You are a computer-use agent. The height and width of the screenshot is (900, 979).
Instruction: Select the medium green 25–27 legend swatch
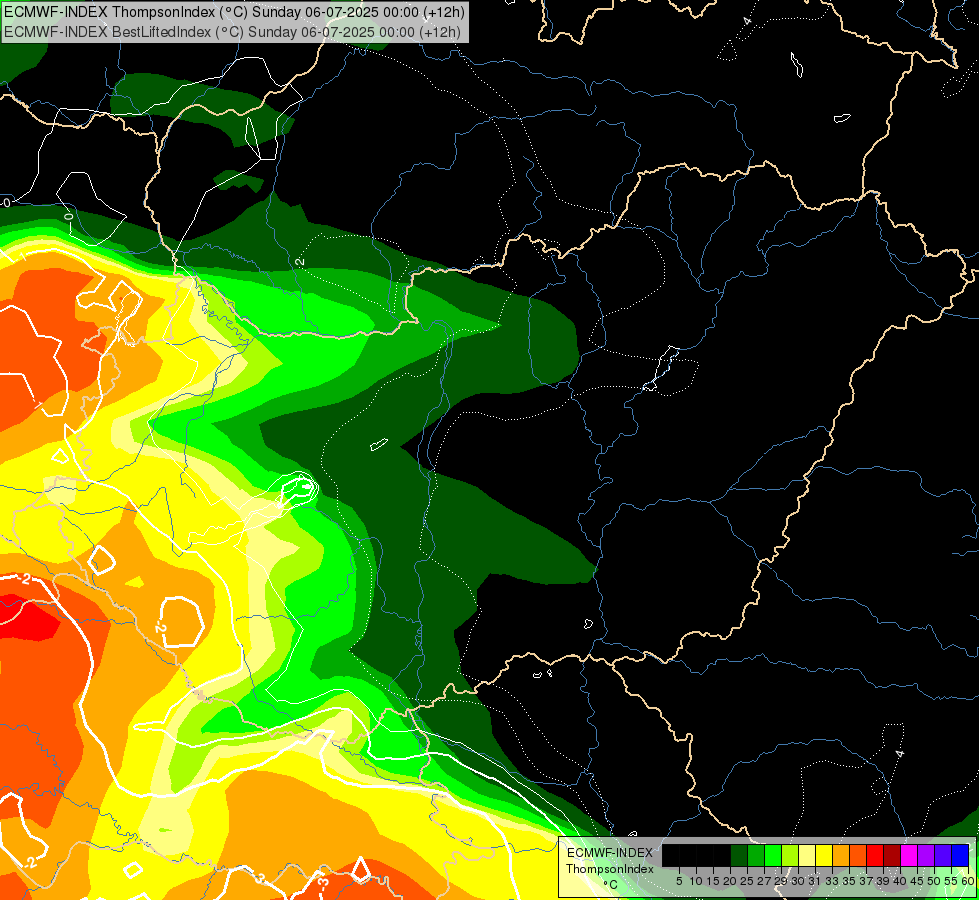click(756, 856)
